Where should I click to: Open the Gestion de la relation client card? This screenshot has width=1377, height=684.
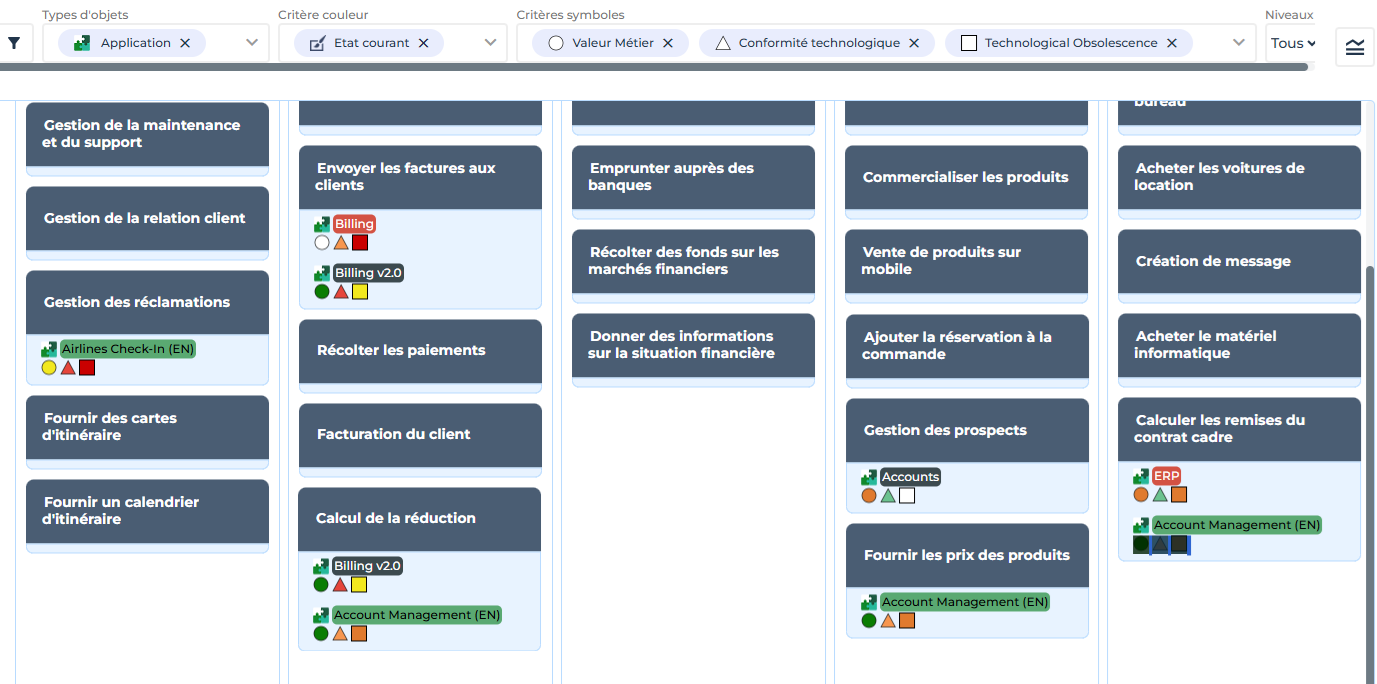point(147,218)
